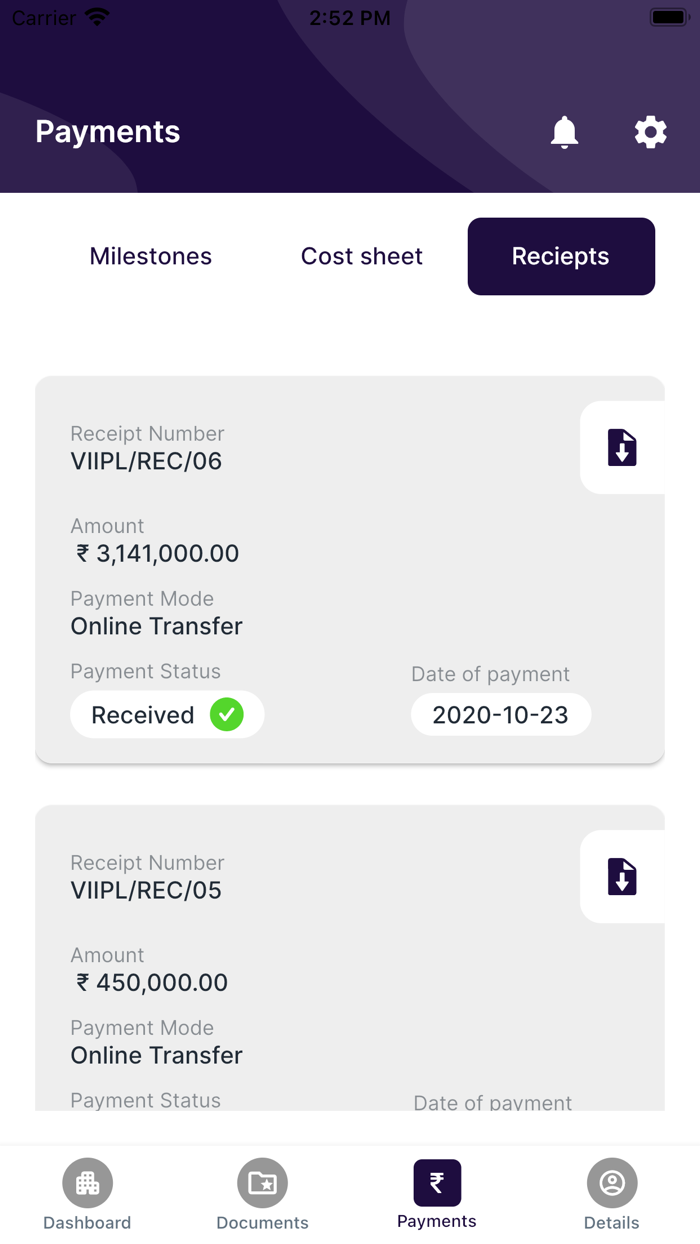Download receipt VIIPL/REC/05

[x=622, y=877]
